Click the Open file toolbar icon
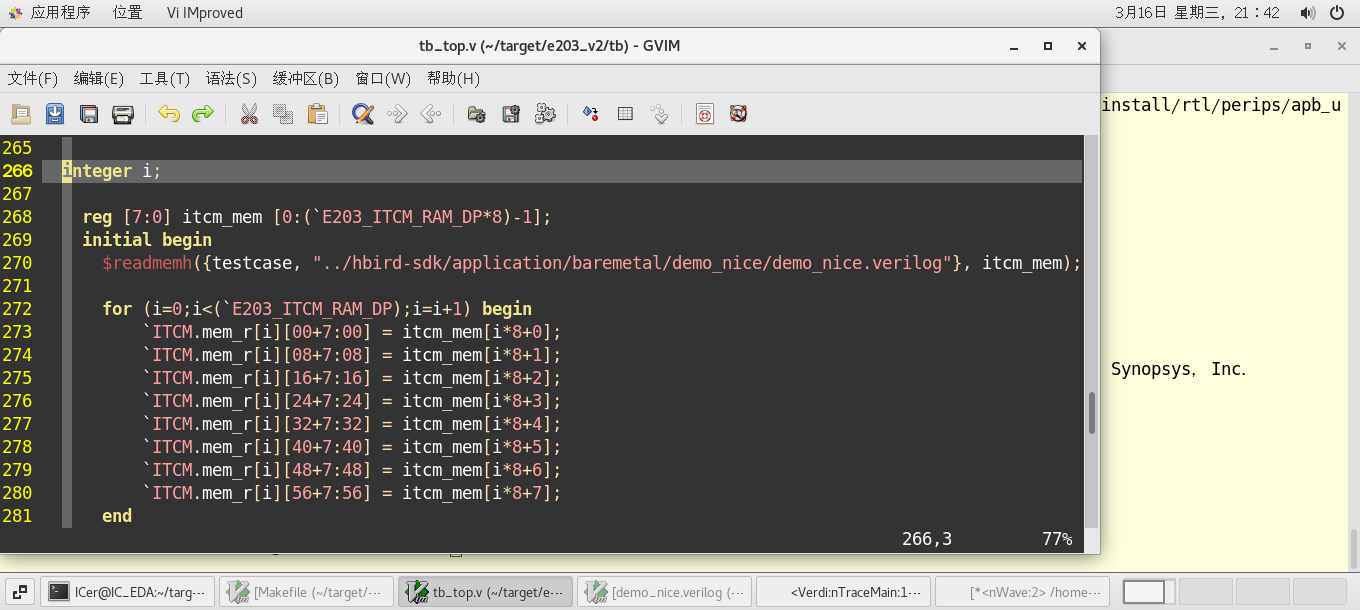 pos(21,114)
